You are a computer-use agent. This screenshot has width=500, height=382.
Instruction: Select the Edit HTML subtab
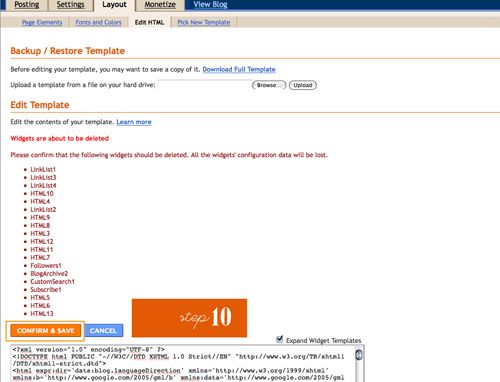(x=149, y=22)
